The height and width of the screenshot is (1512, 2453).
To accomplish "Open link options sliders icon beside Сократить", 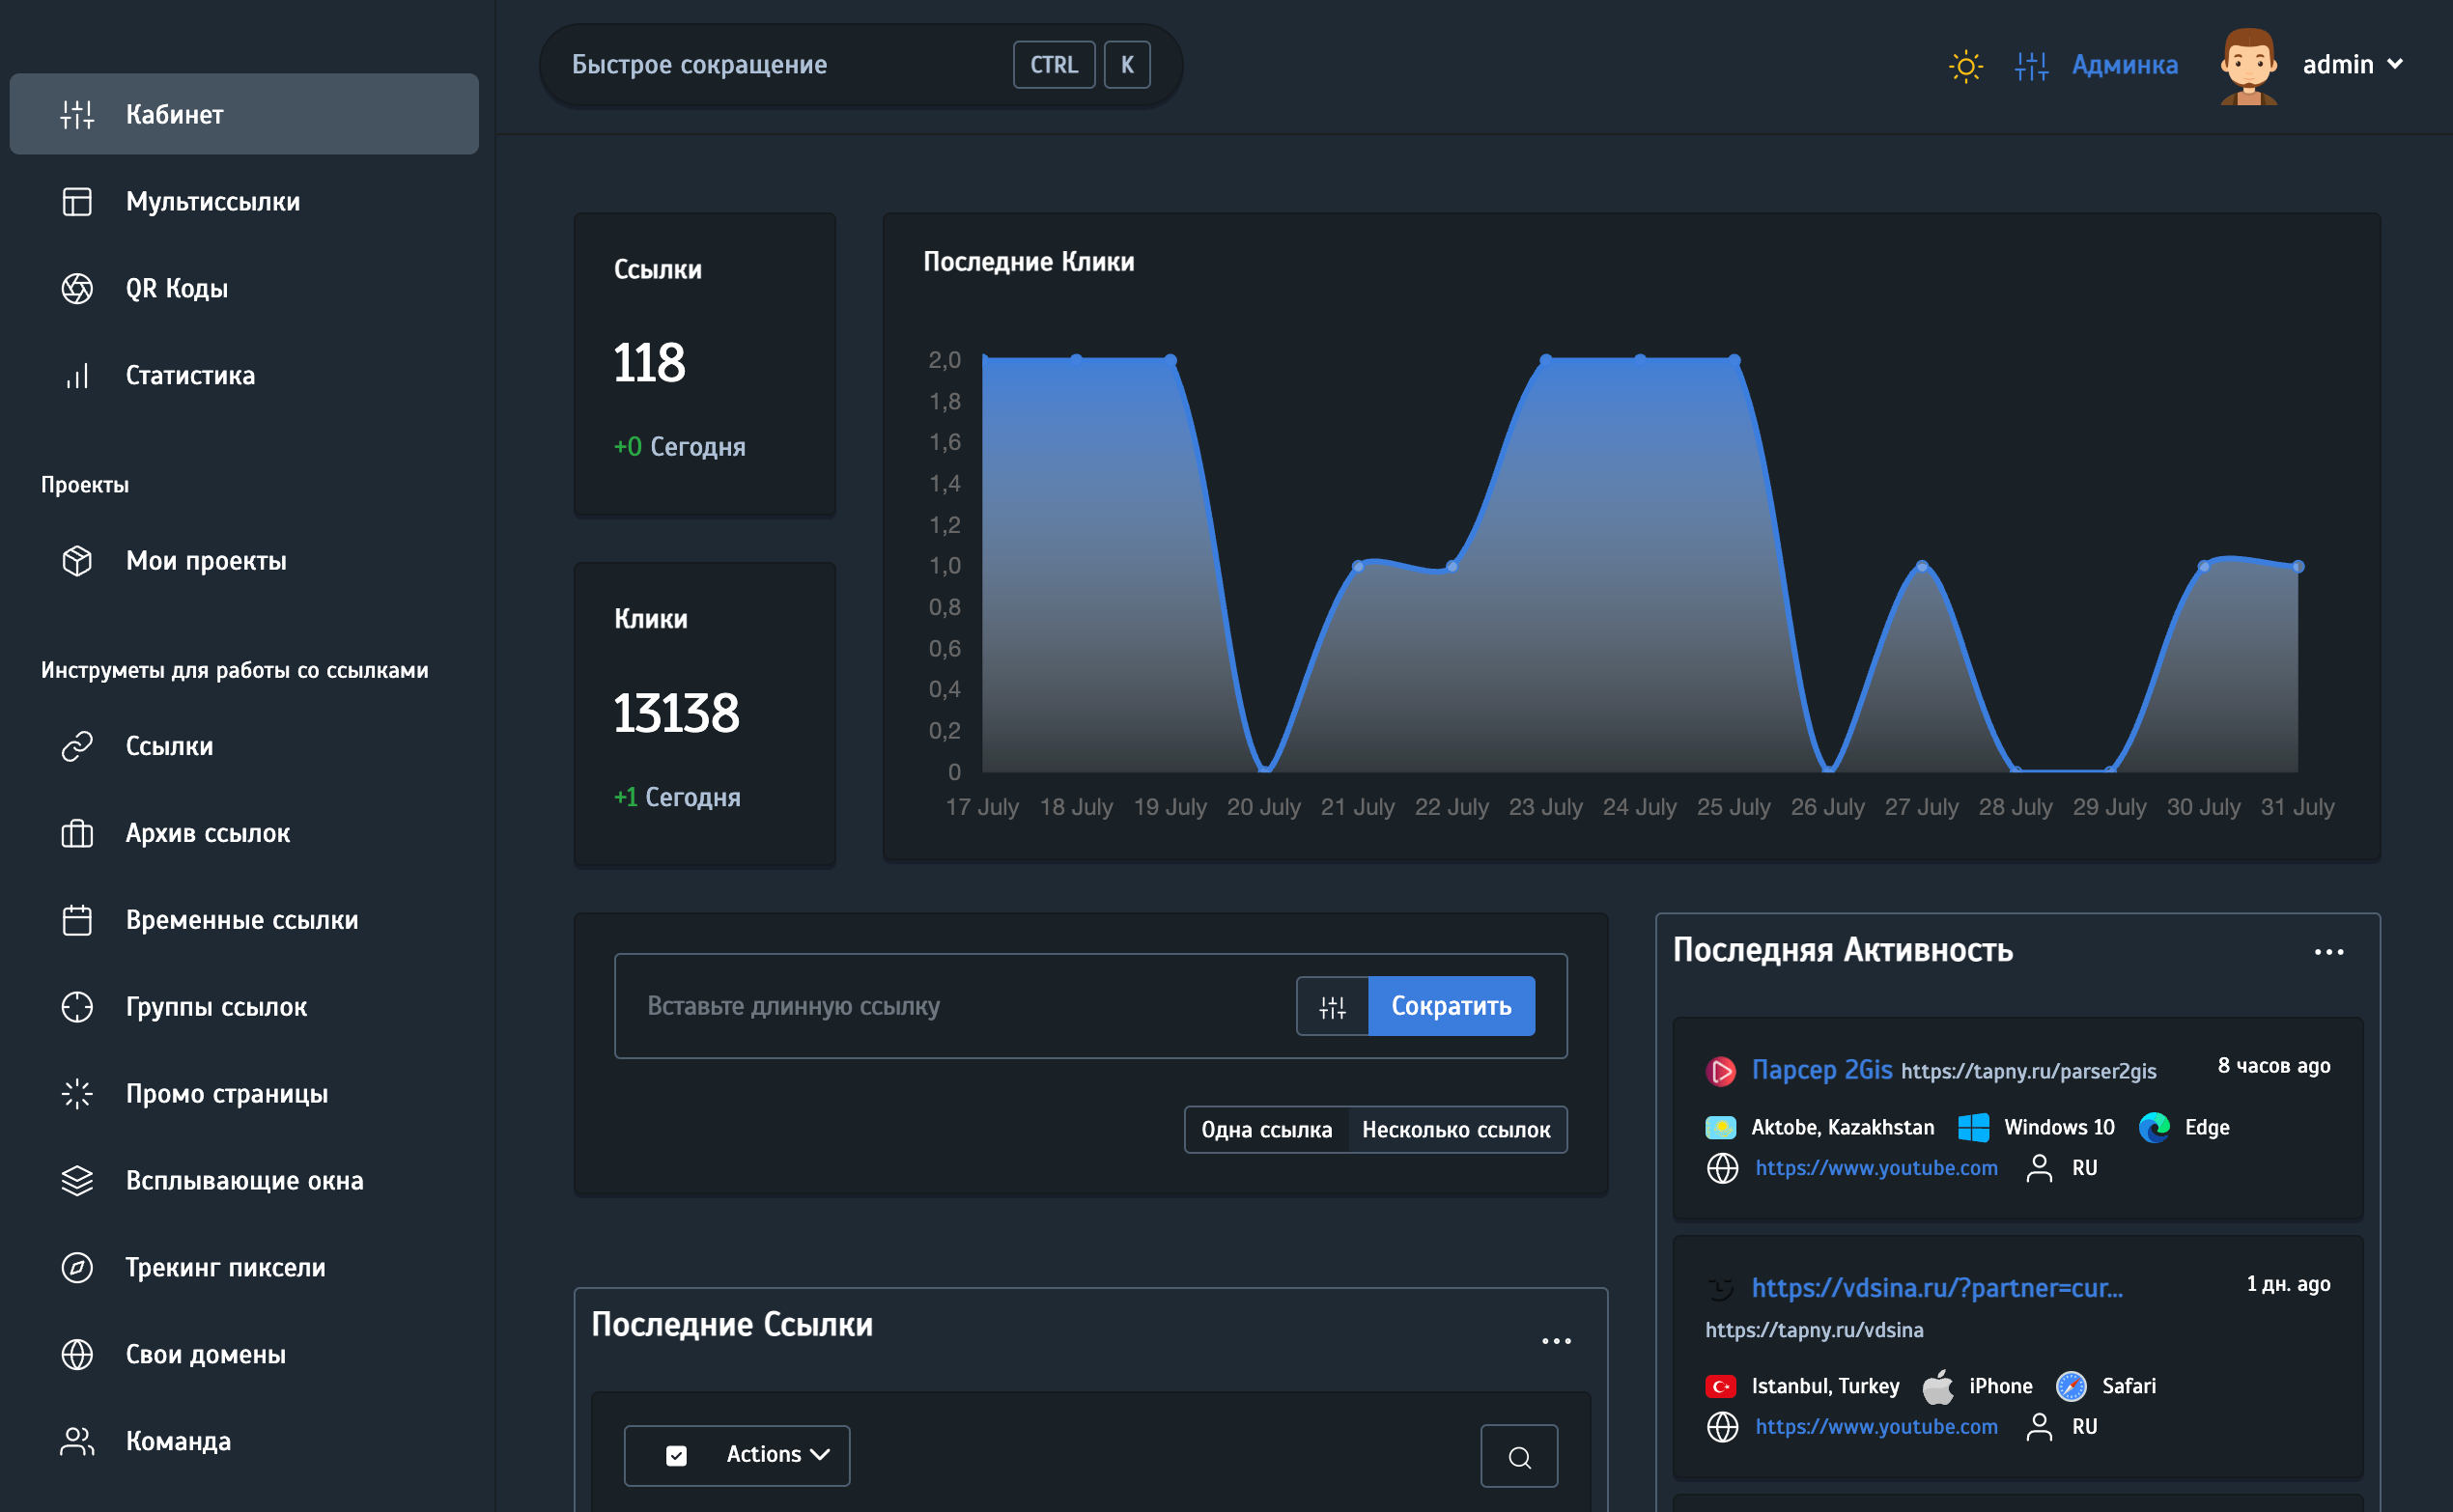I will [1332, 1007].
